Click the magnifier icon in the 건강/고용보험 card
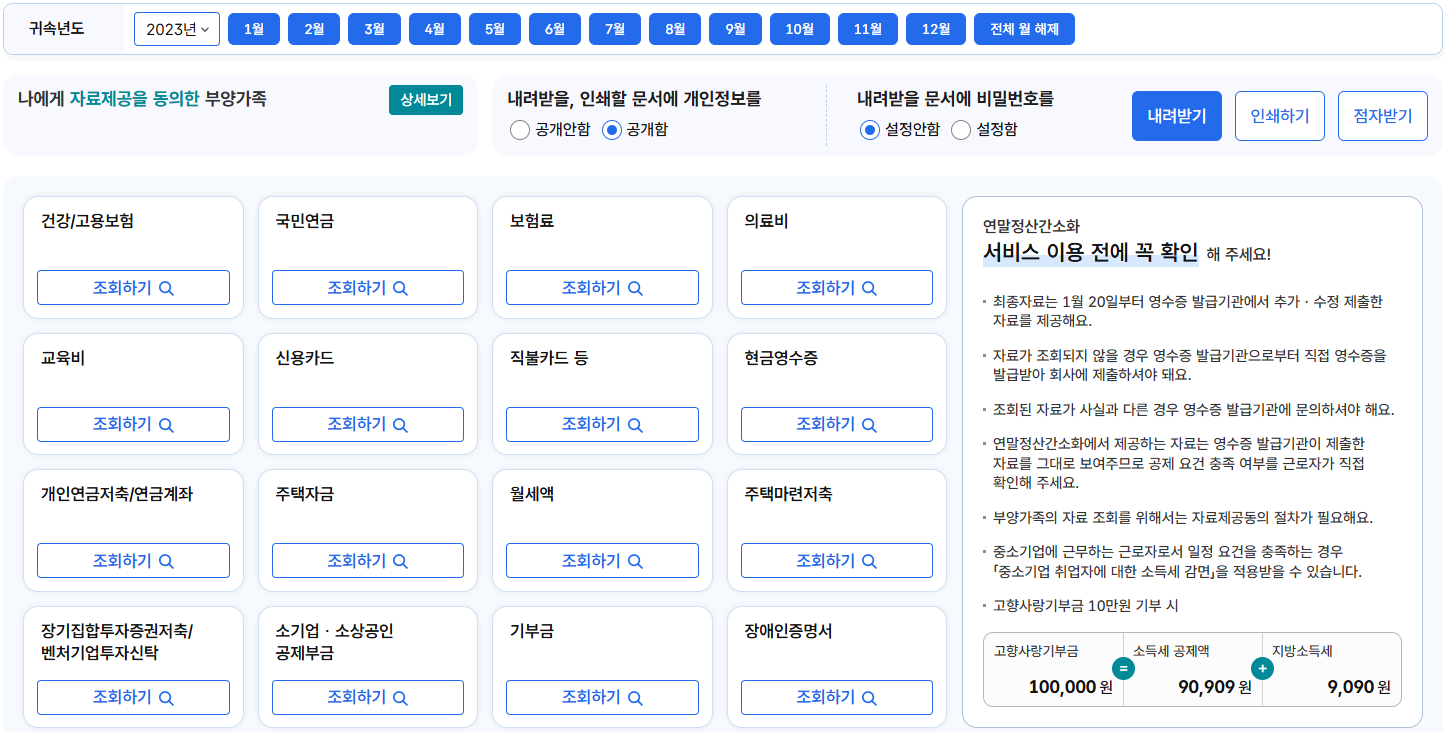Image resolution: width=1445 pixels, height=732 pixels. point(167,288)
